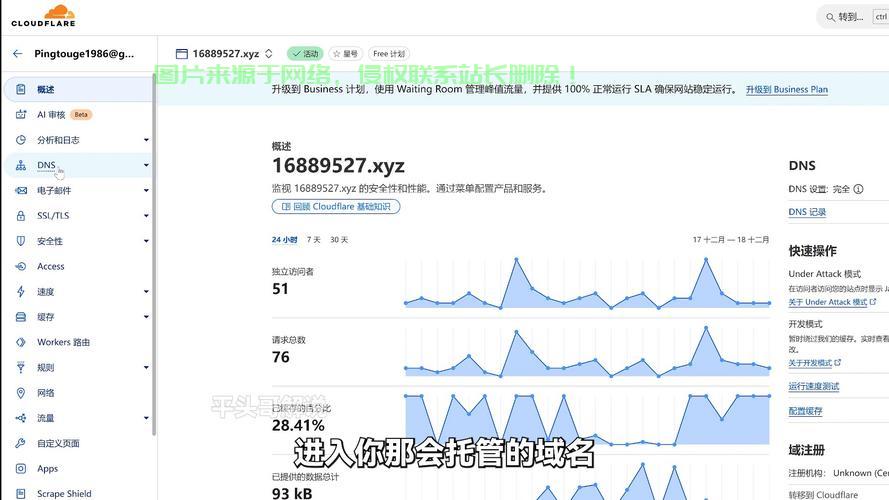The image size is (889, 500).
Task: Open the 16889527.xyz domain switcher dropdown
Action: tap(269, 54)
